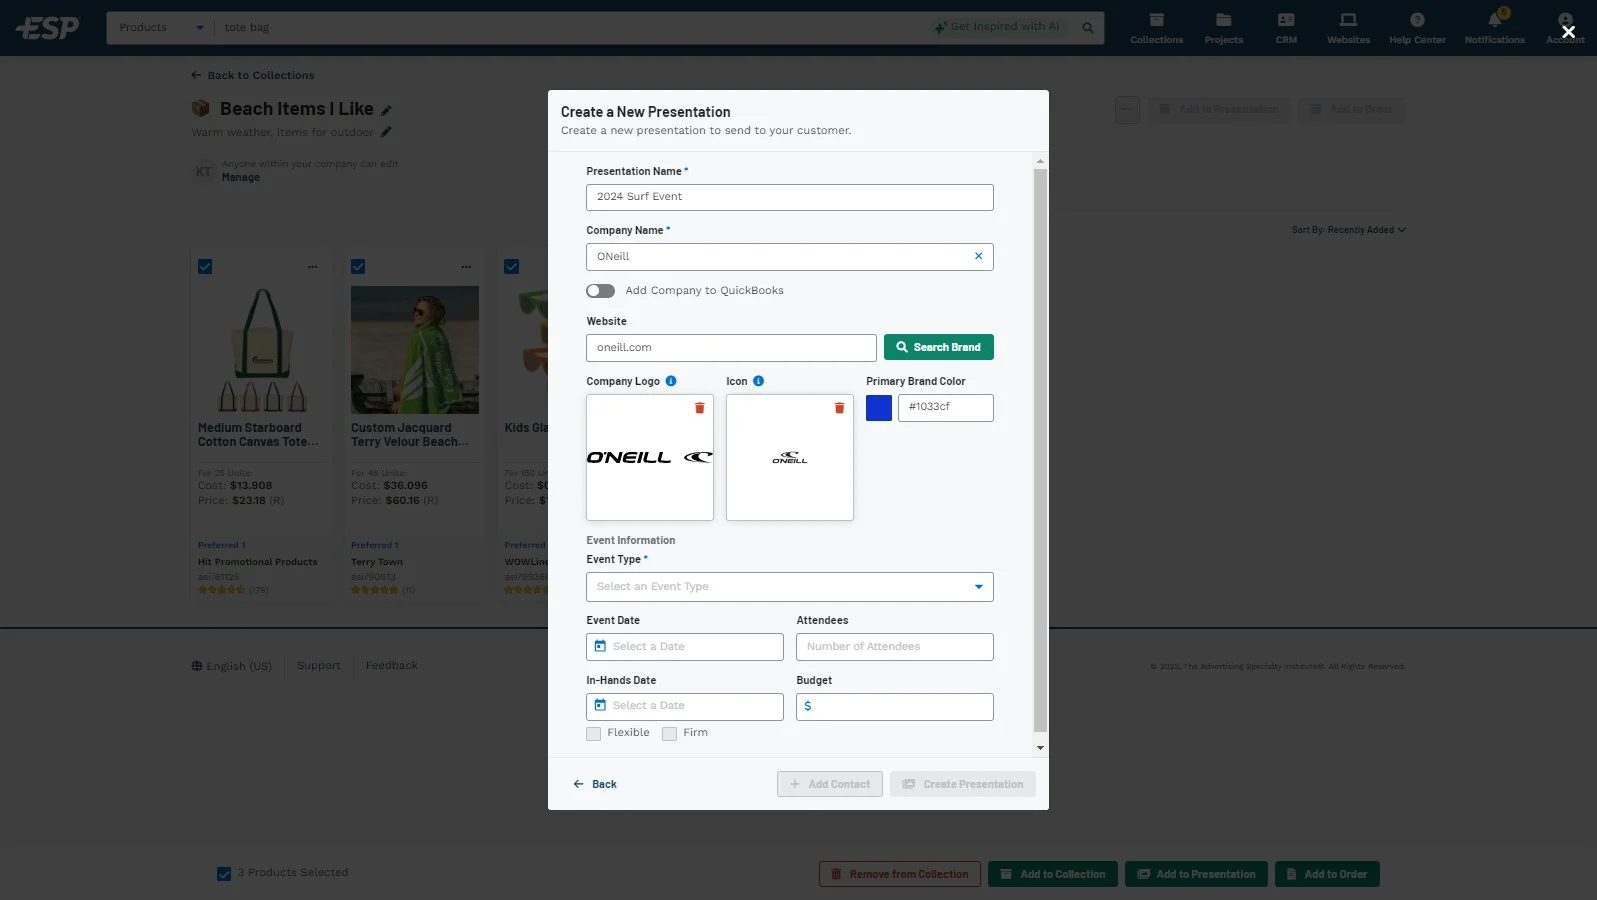Close the overlay with the white X
The image size is (1597, 900).
[1568, 32]
